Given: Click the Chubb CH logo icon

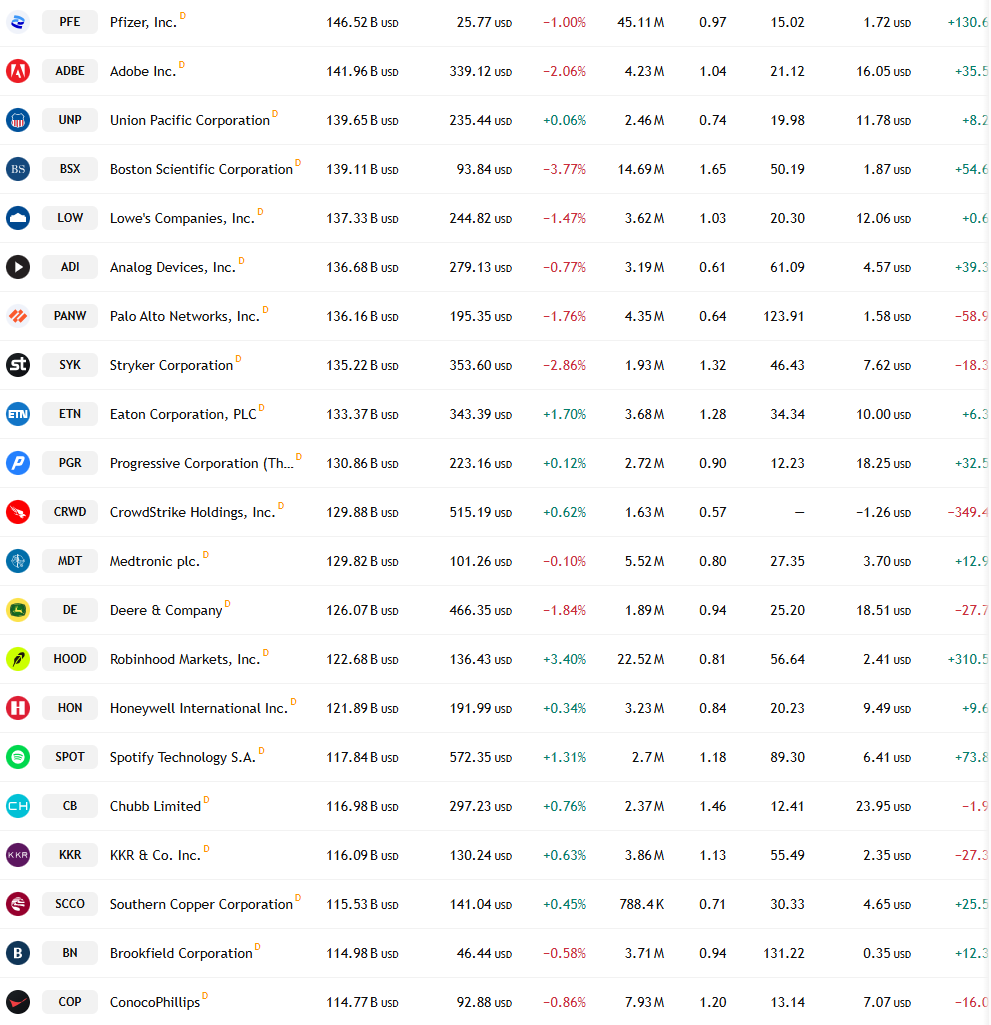Looking at the screenshot, I should [18, 806].
